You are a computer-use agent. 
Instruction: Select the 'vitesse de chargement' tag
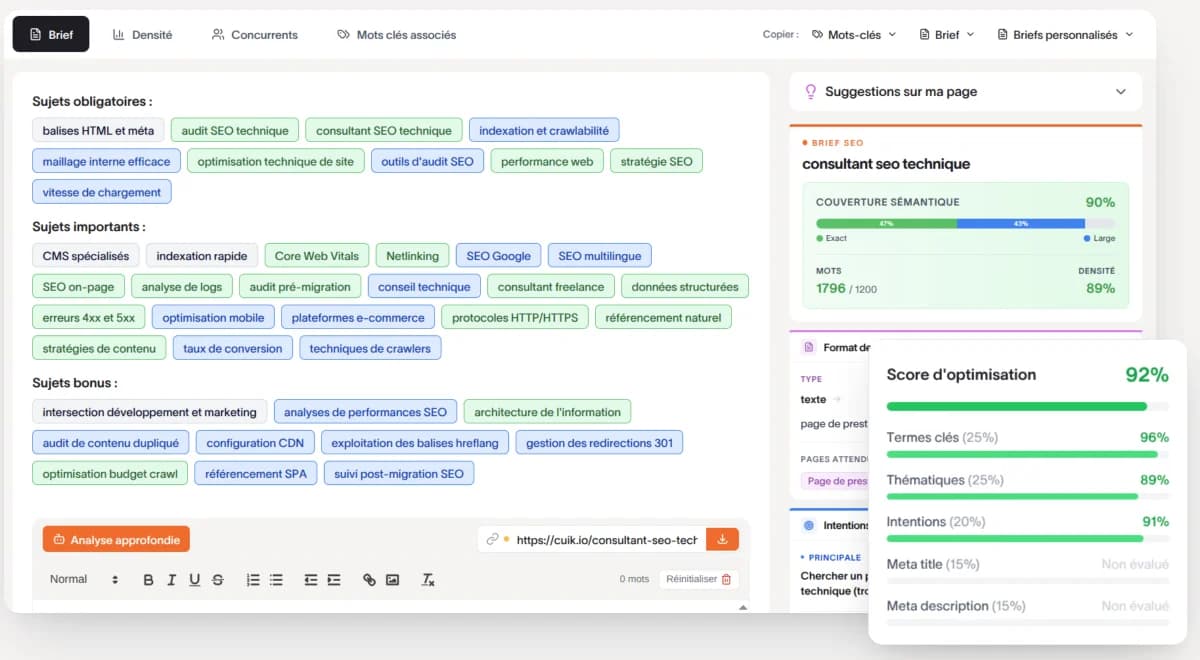pos(102,192)
